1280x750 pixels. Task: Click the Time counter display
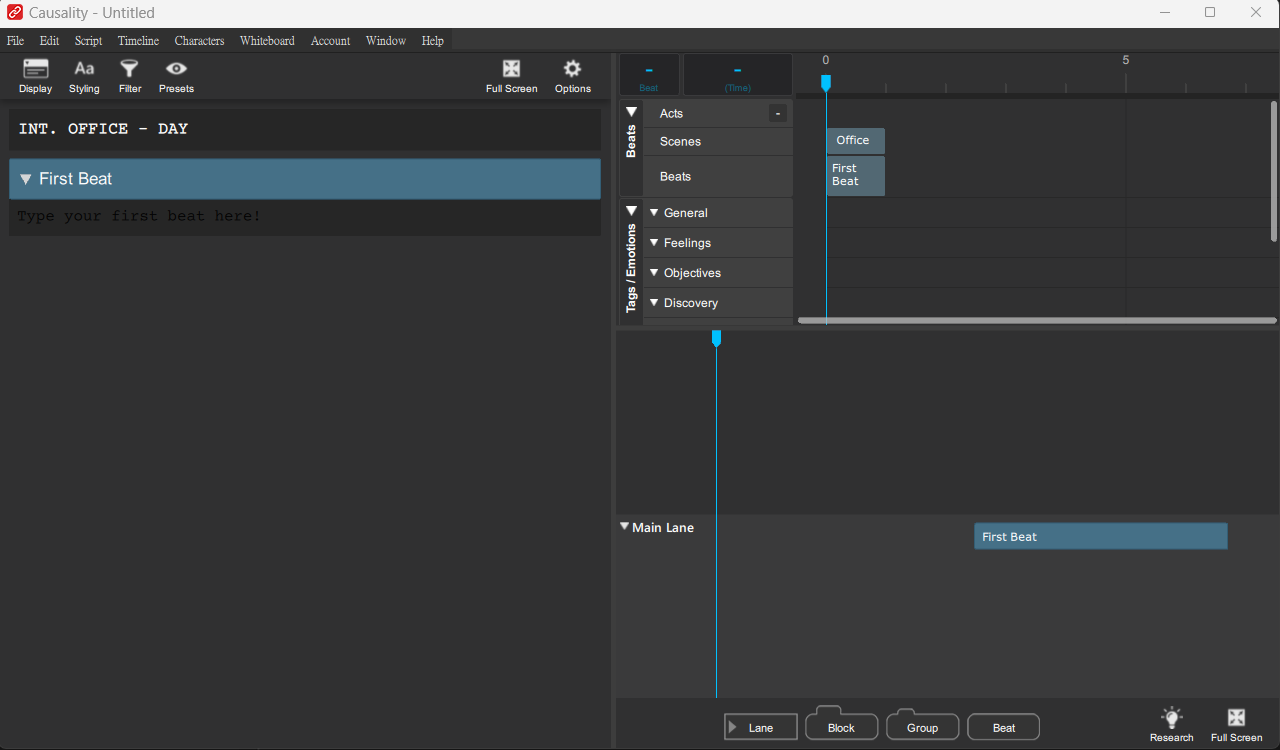(x=738, y=74)
